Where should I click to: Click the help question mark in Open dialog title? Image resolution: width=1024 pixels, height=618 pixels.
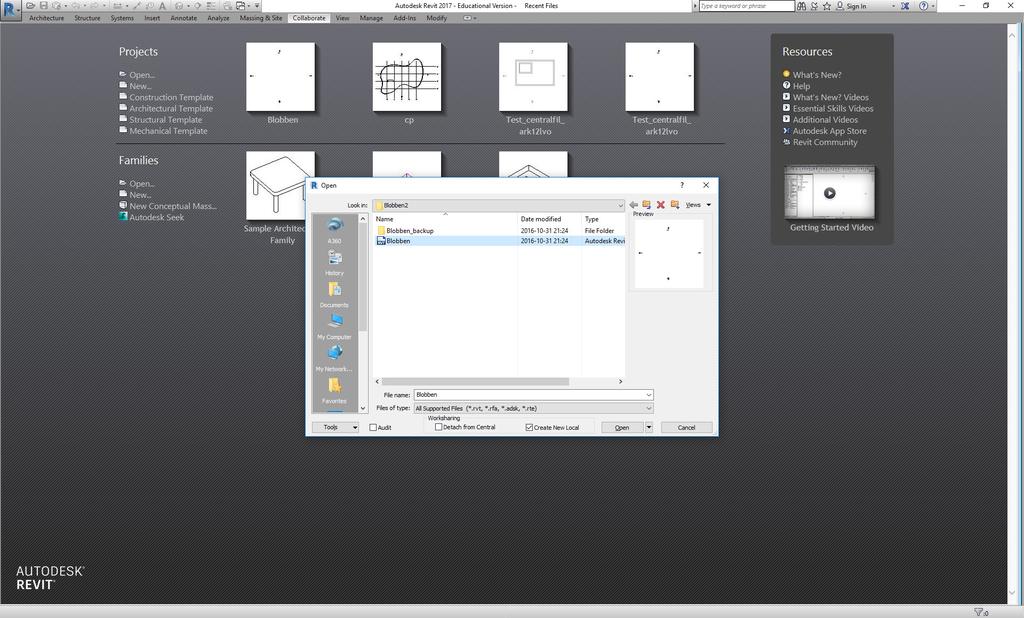click(682, 186)
